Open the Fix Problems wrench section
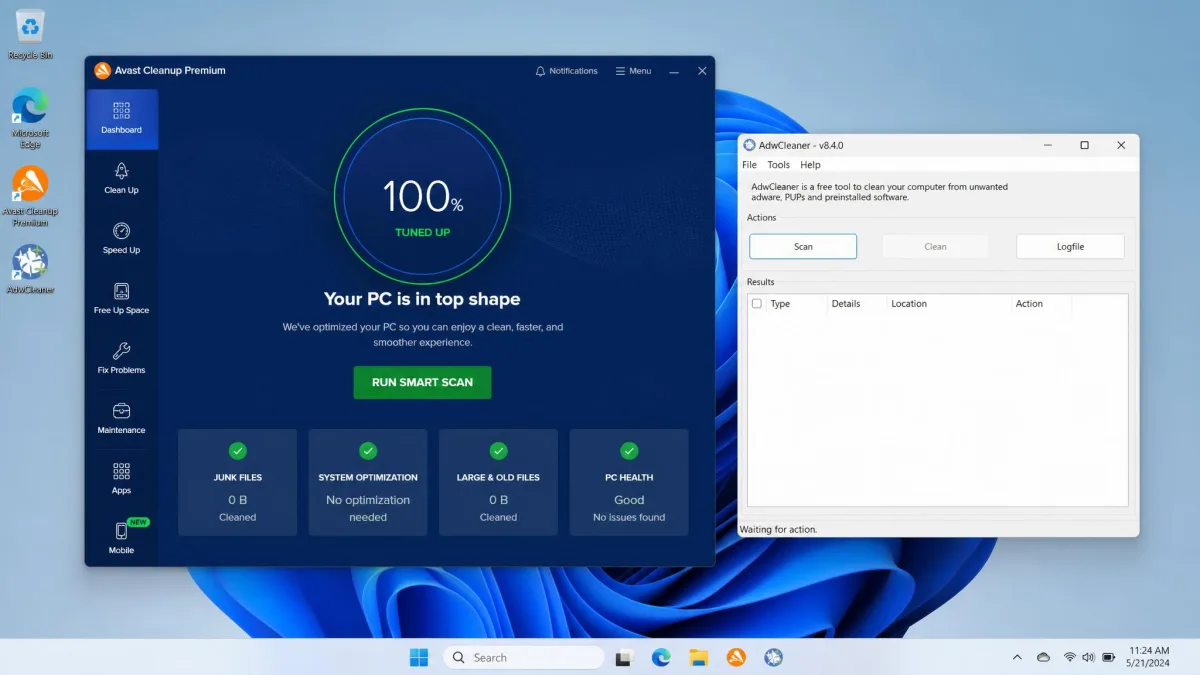 [x=122, y=359]
